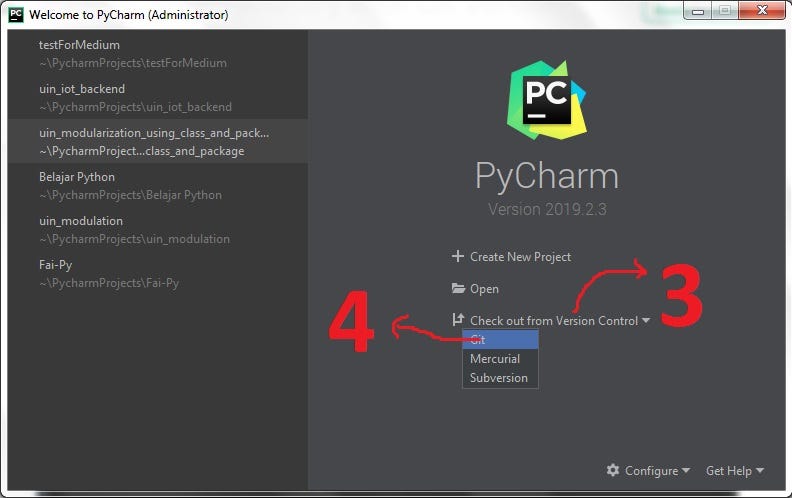Open the uin_iot_backend recent project
Screen dimensions: 792x498
158,97
